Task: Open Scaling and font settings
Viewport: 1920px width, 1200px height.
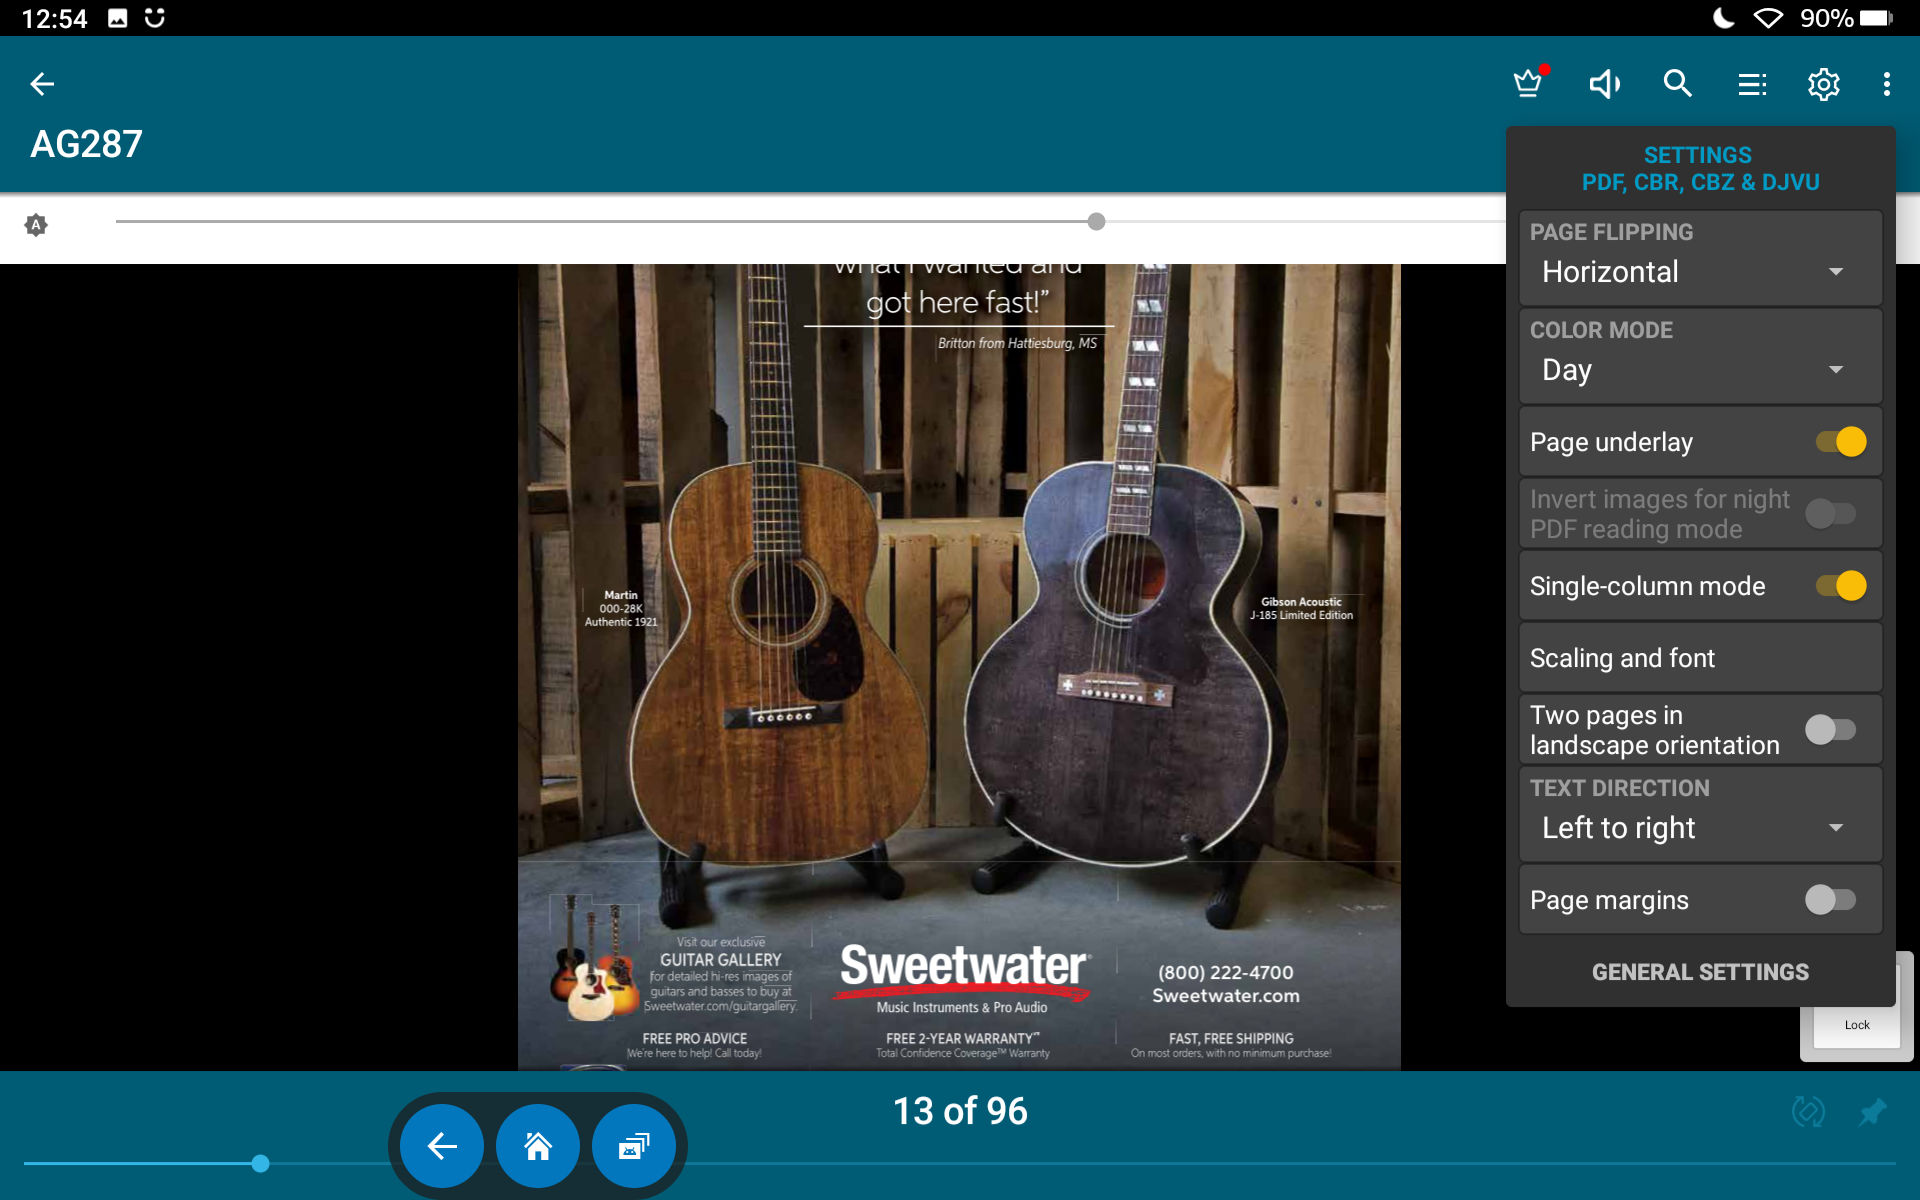Action: coord(1700,658)
